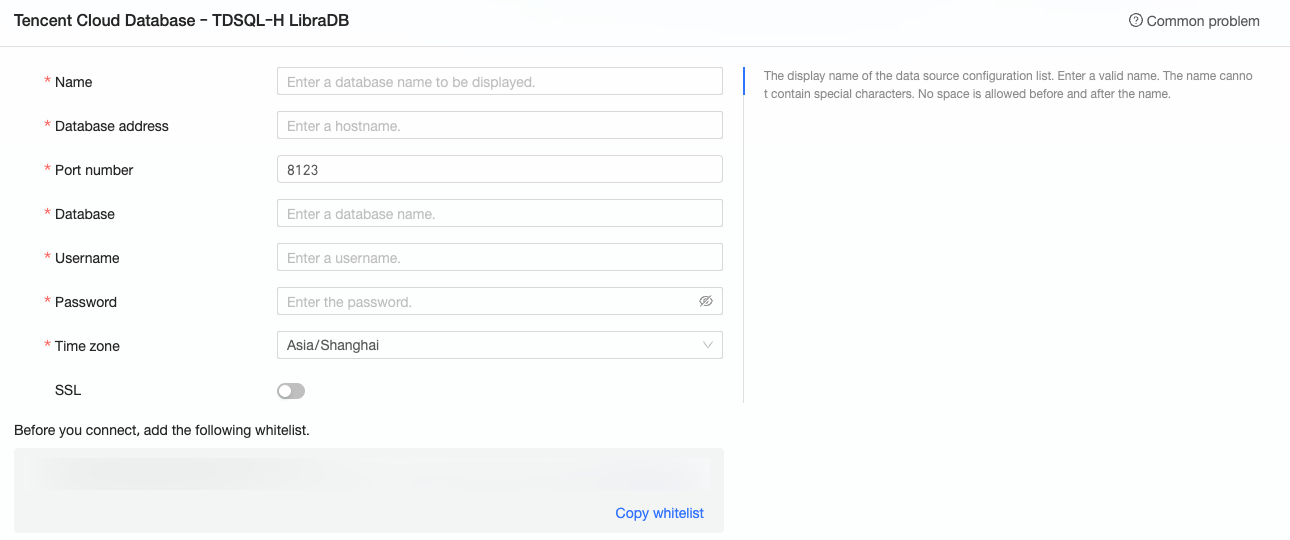1290x540 pixels.
Task: Focus the Database name input field
Action: (499, 213)
